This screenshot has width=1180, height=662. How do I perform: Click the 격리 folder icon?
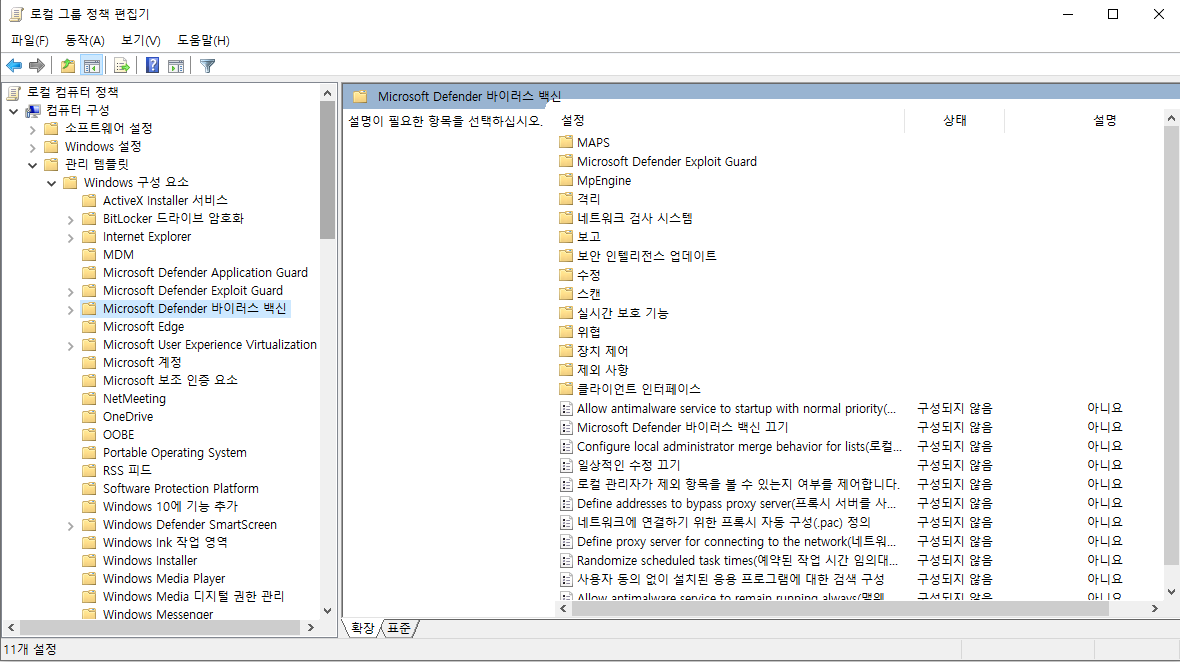(x=566, y=199)
